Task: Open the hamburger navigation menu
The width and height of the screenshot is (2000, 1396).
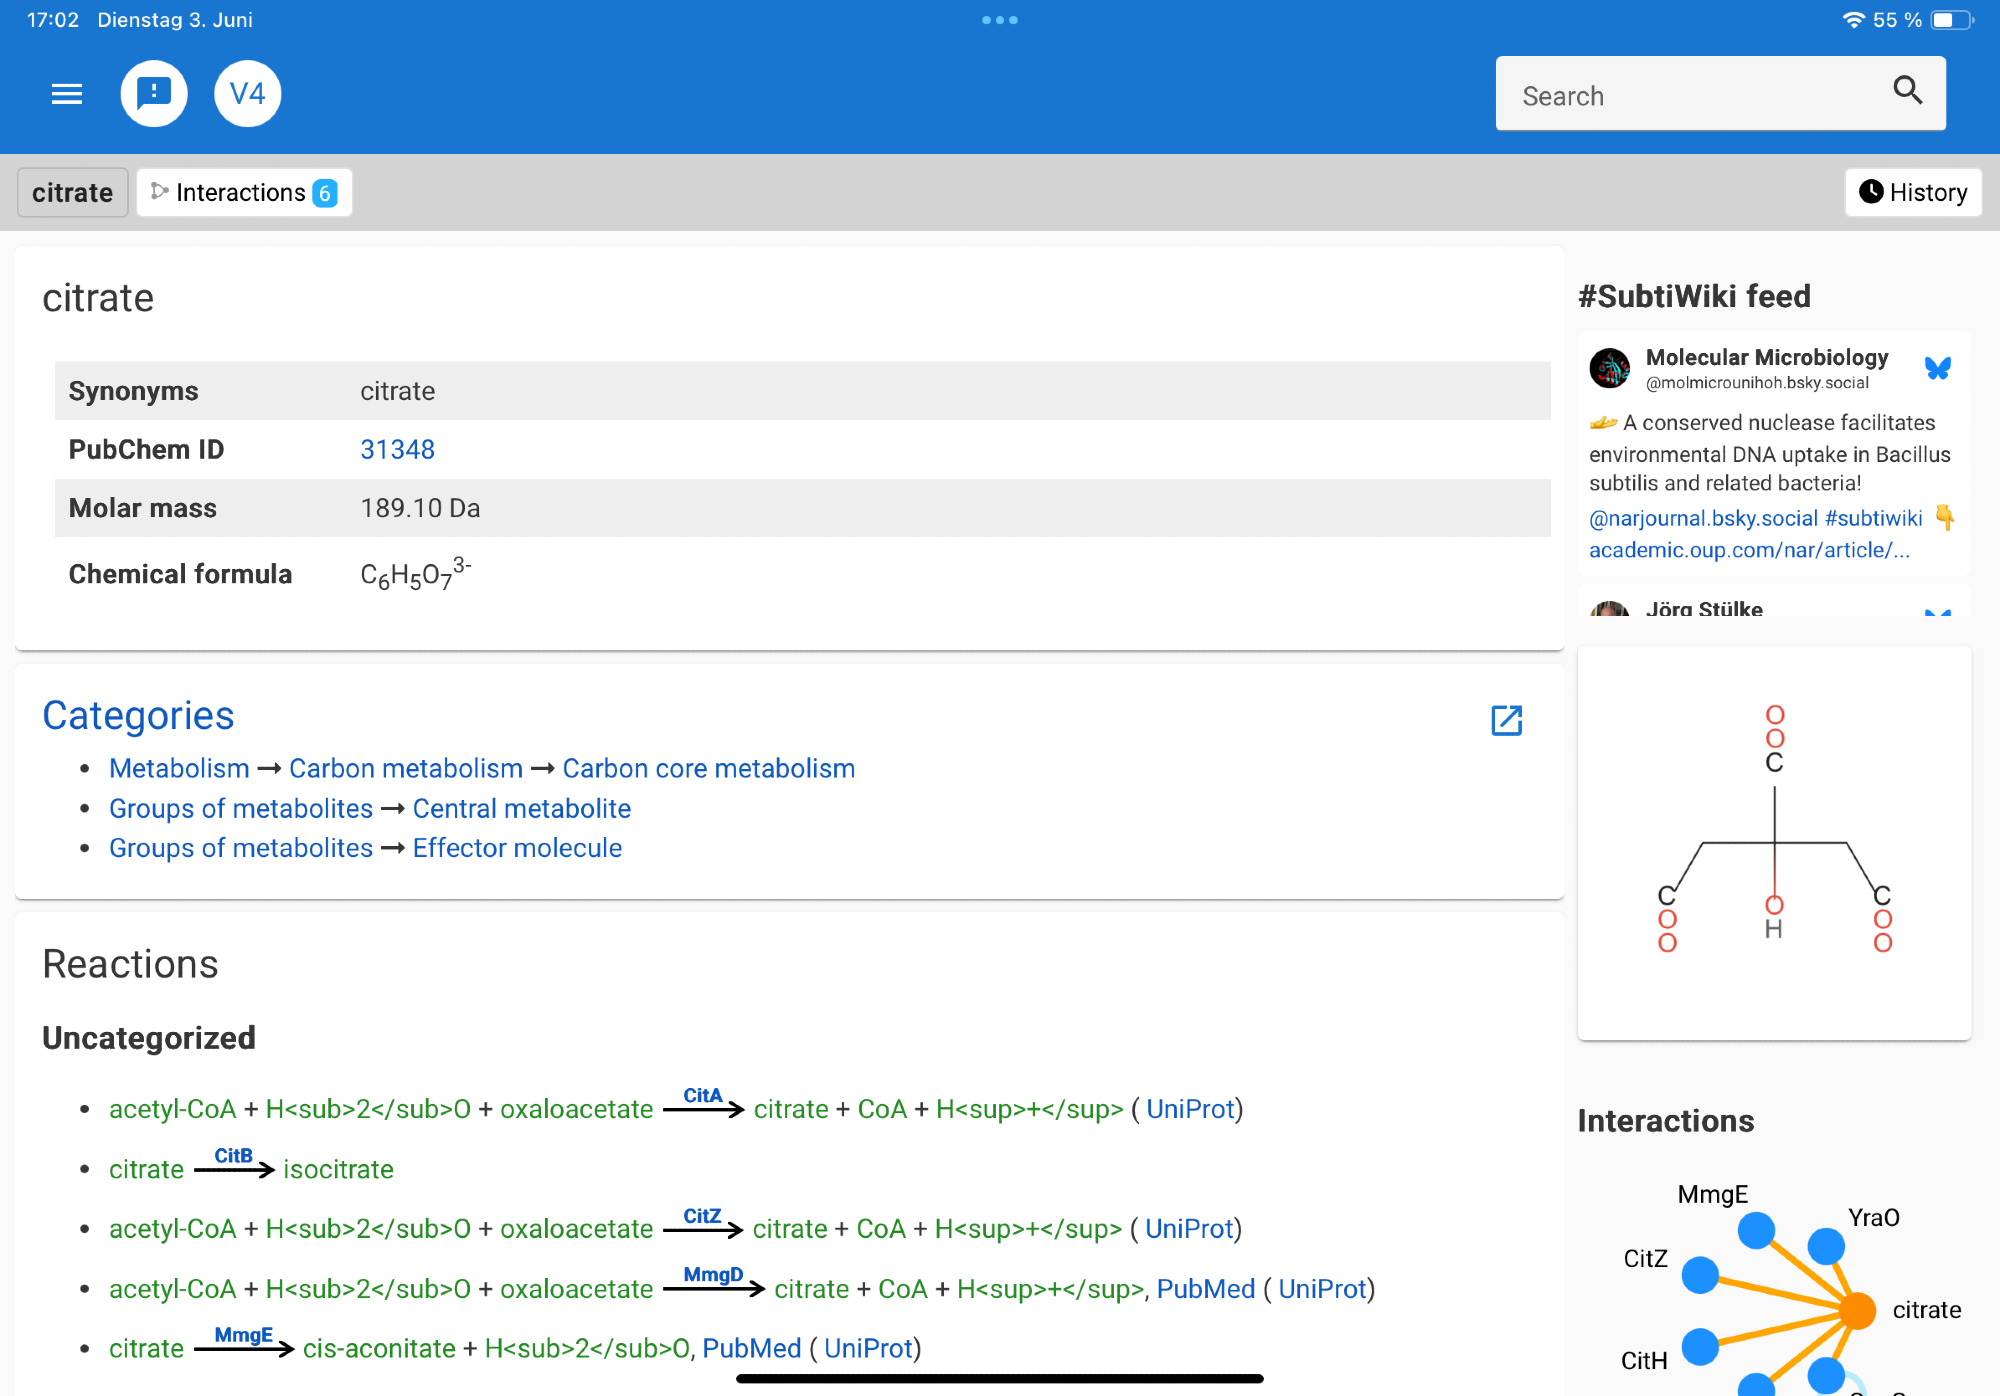Action: click(x=67, y=94)
